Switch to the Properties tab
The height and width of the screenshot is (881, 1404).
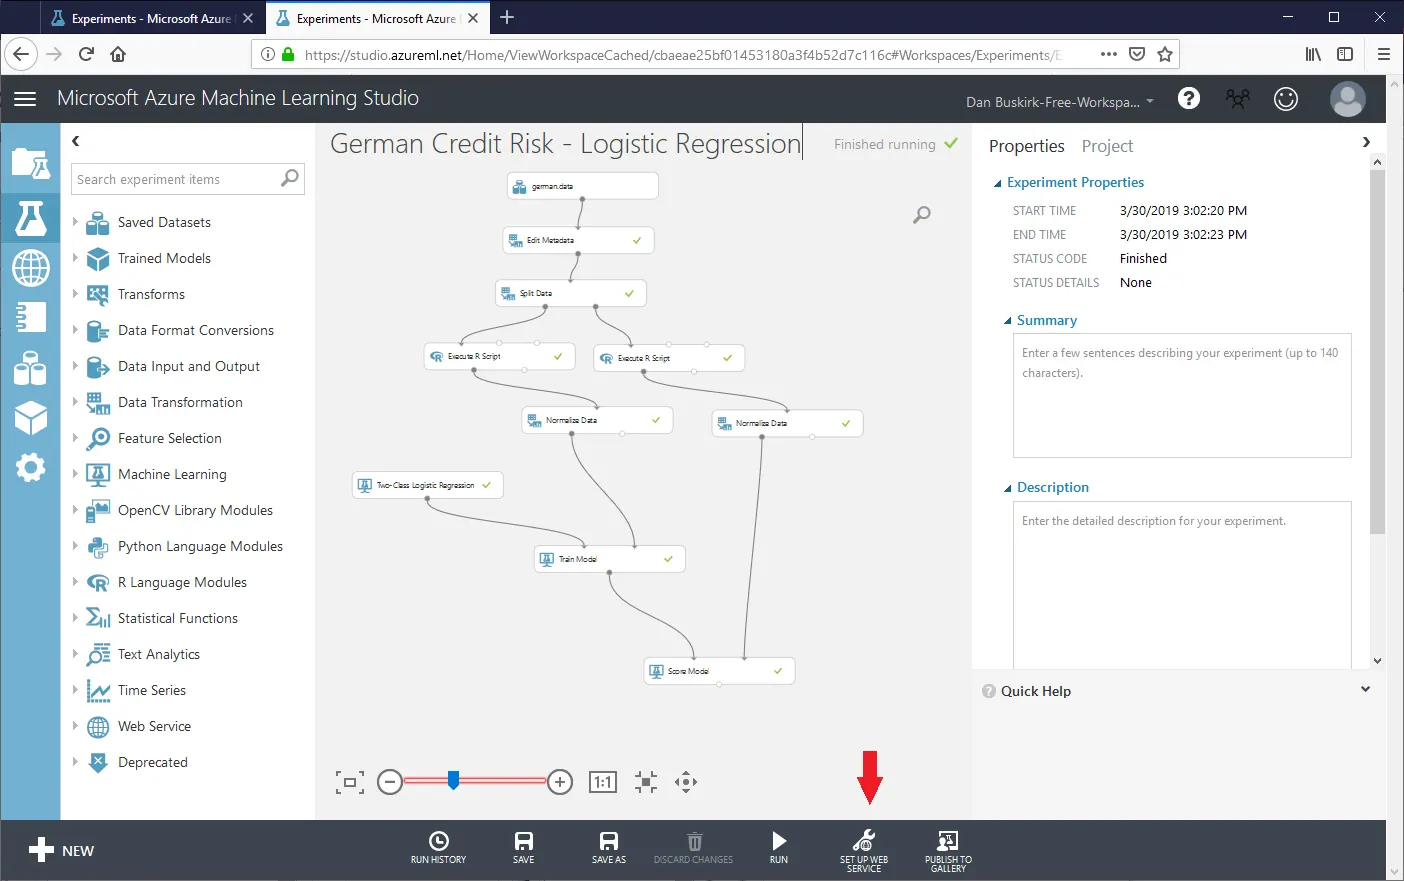point(1026,146)
